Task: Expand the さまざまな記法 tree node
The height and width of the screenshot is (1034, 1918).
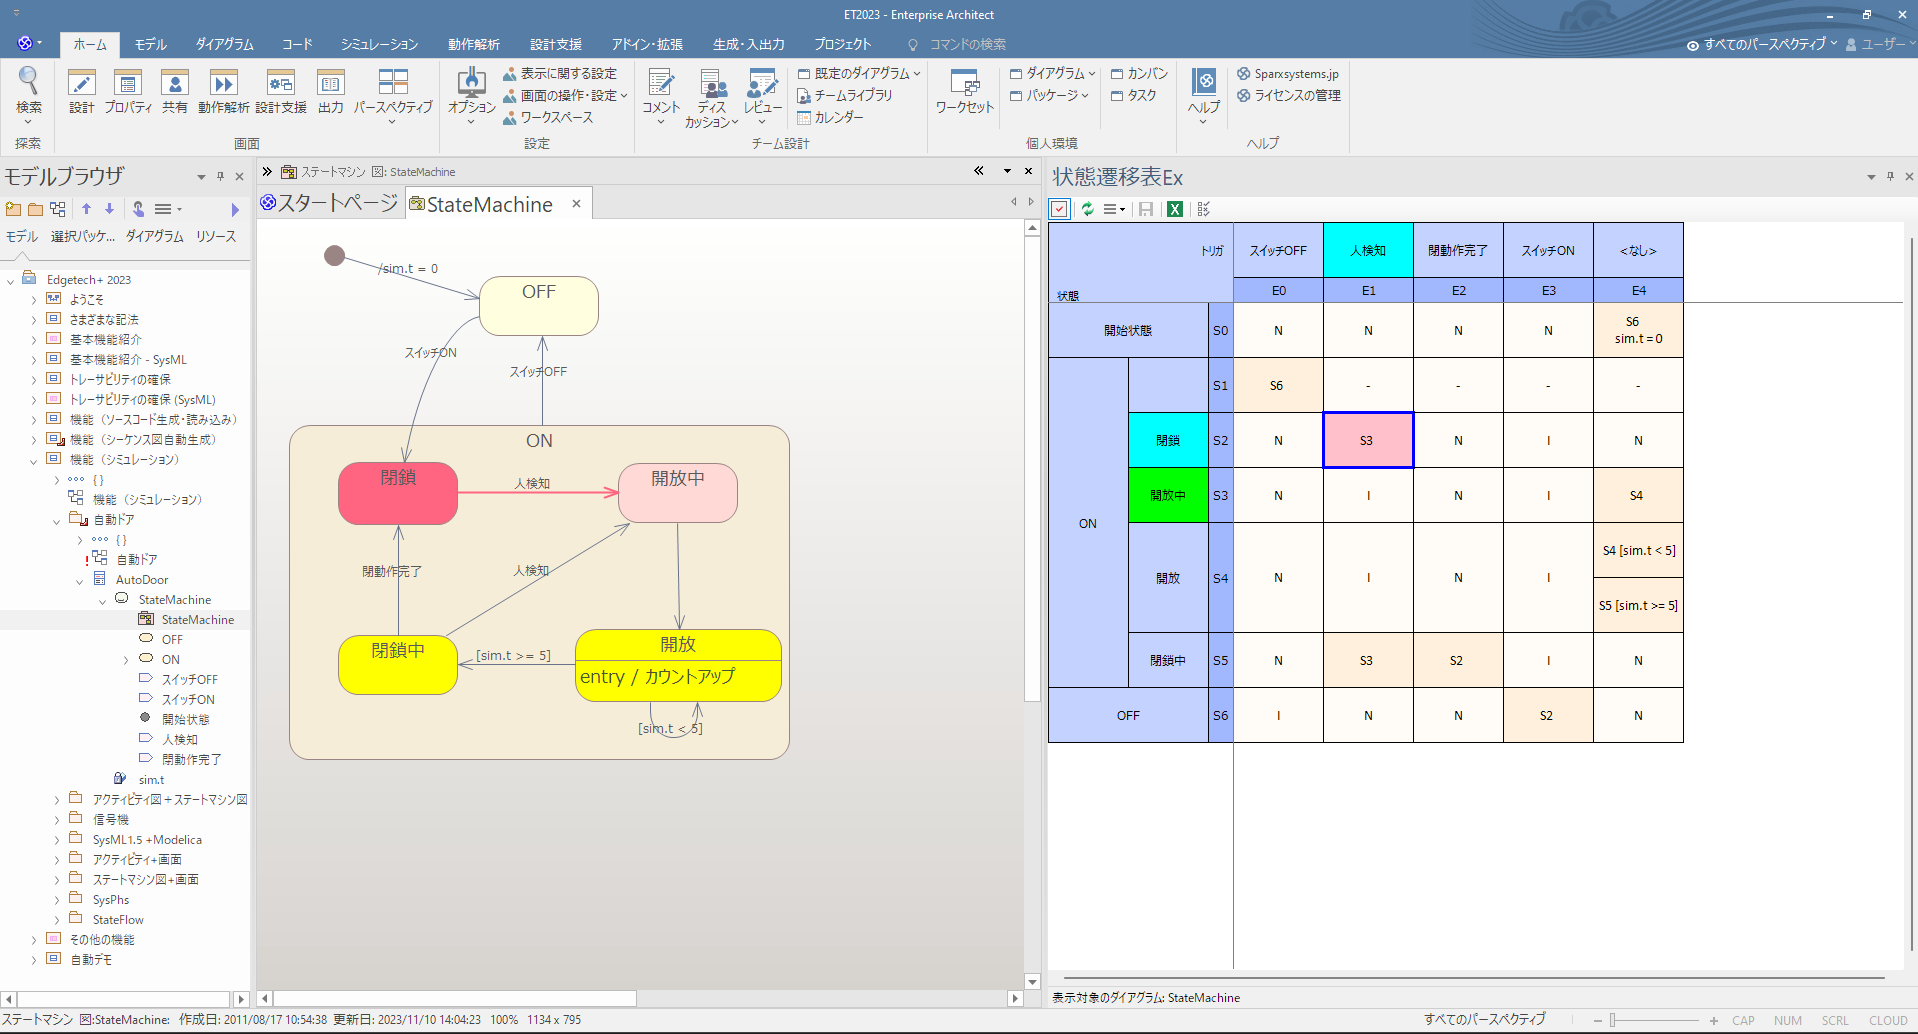Action: click(33, 320)
